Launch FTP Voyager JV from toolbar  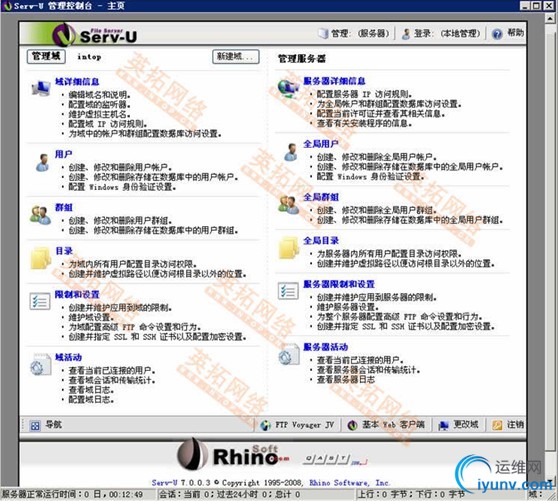click(x=298, y=425)
